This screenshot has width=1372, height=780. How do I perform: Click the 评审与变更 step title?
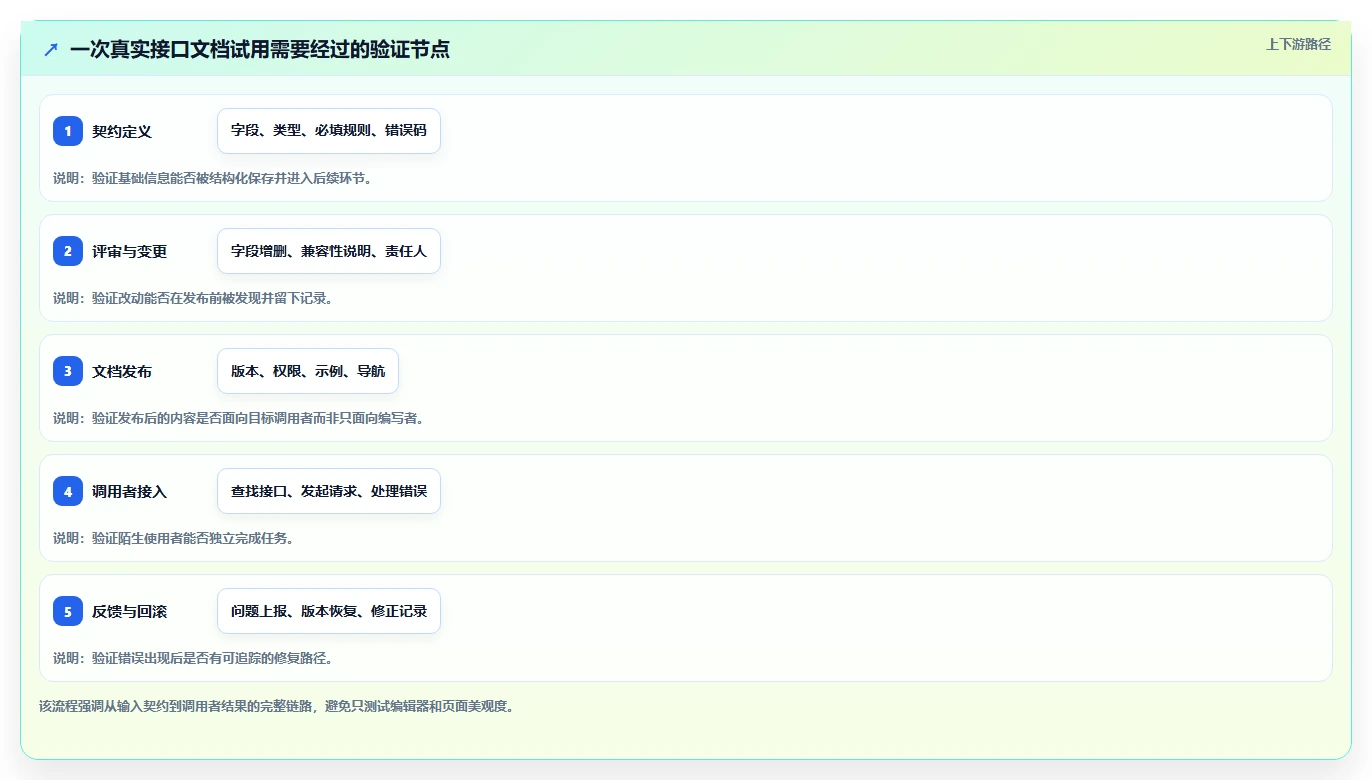pos(130,251)
